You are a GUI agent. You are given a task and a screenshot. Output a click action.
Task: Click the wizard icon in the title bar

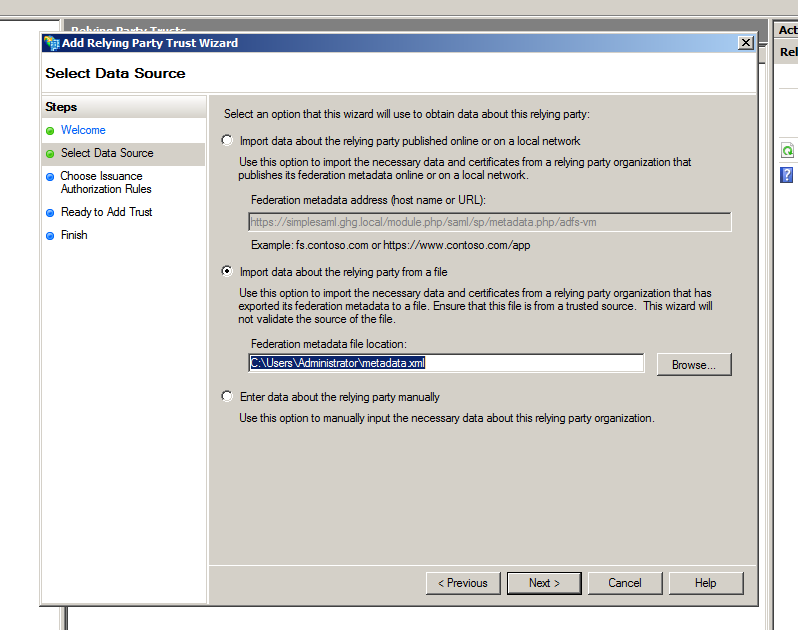(x=51, y=43)
